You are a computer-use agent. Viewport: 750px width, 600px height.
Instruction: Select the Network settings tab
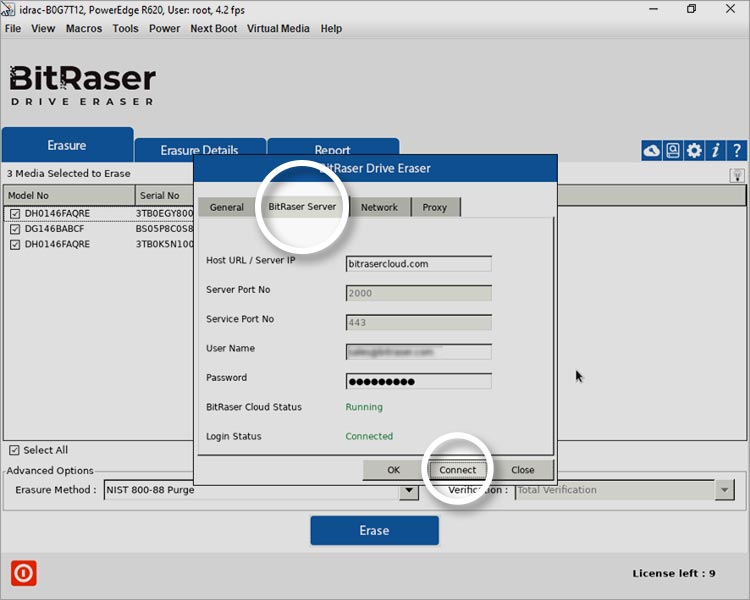point(379,207)
